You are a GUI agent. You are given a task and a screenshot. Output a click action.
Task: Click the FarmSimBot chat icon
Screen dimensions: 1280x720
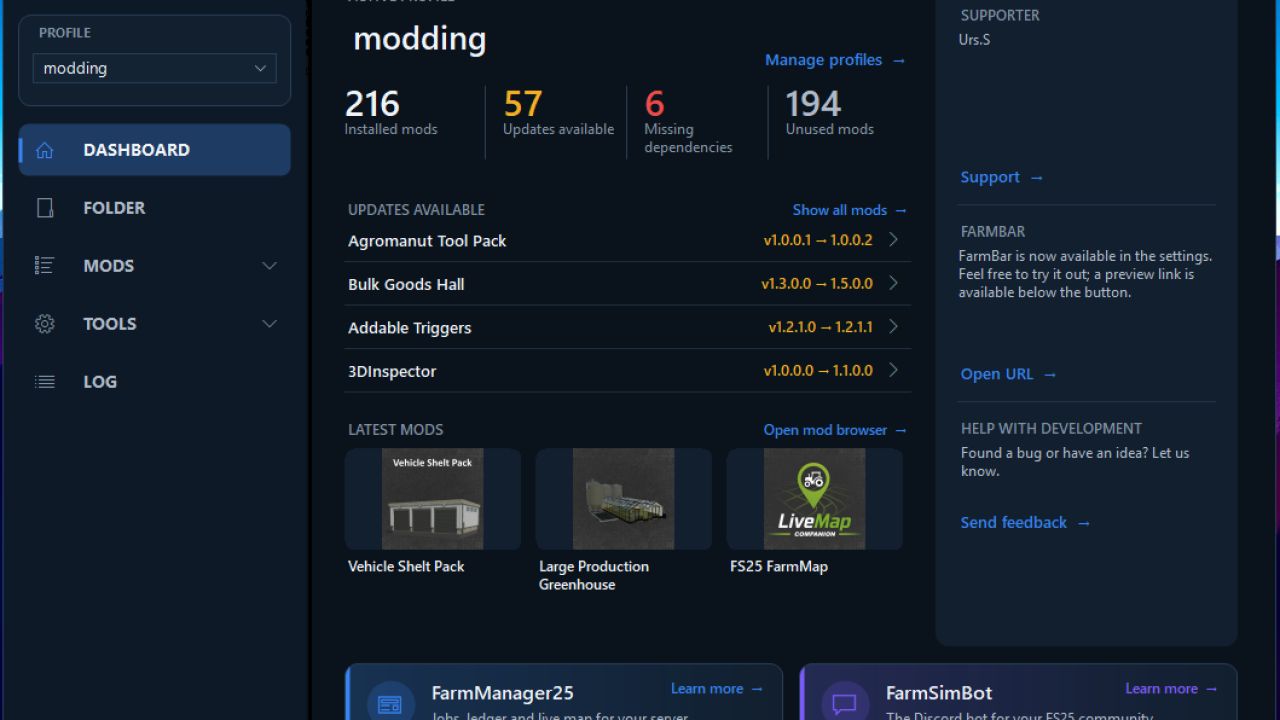[x=844, y=704]
